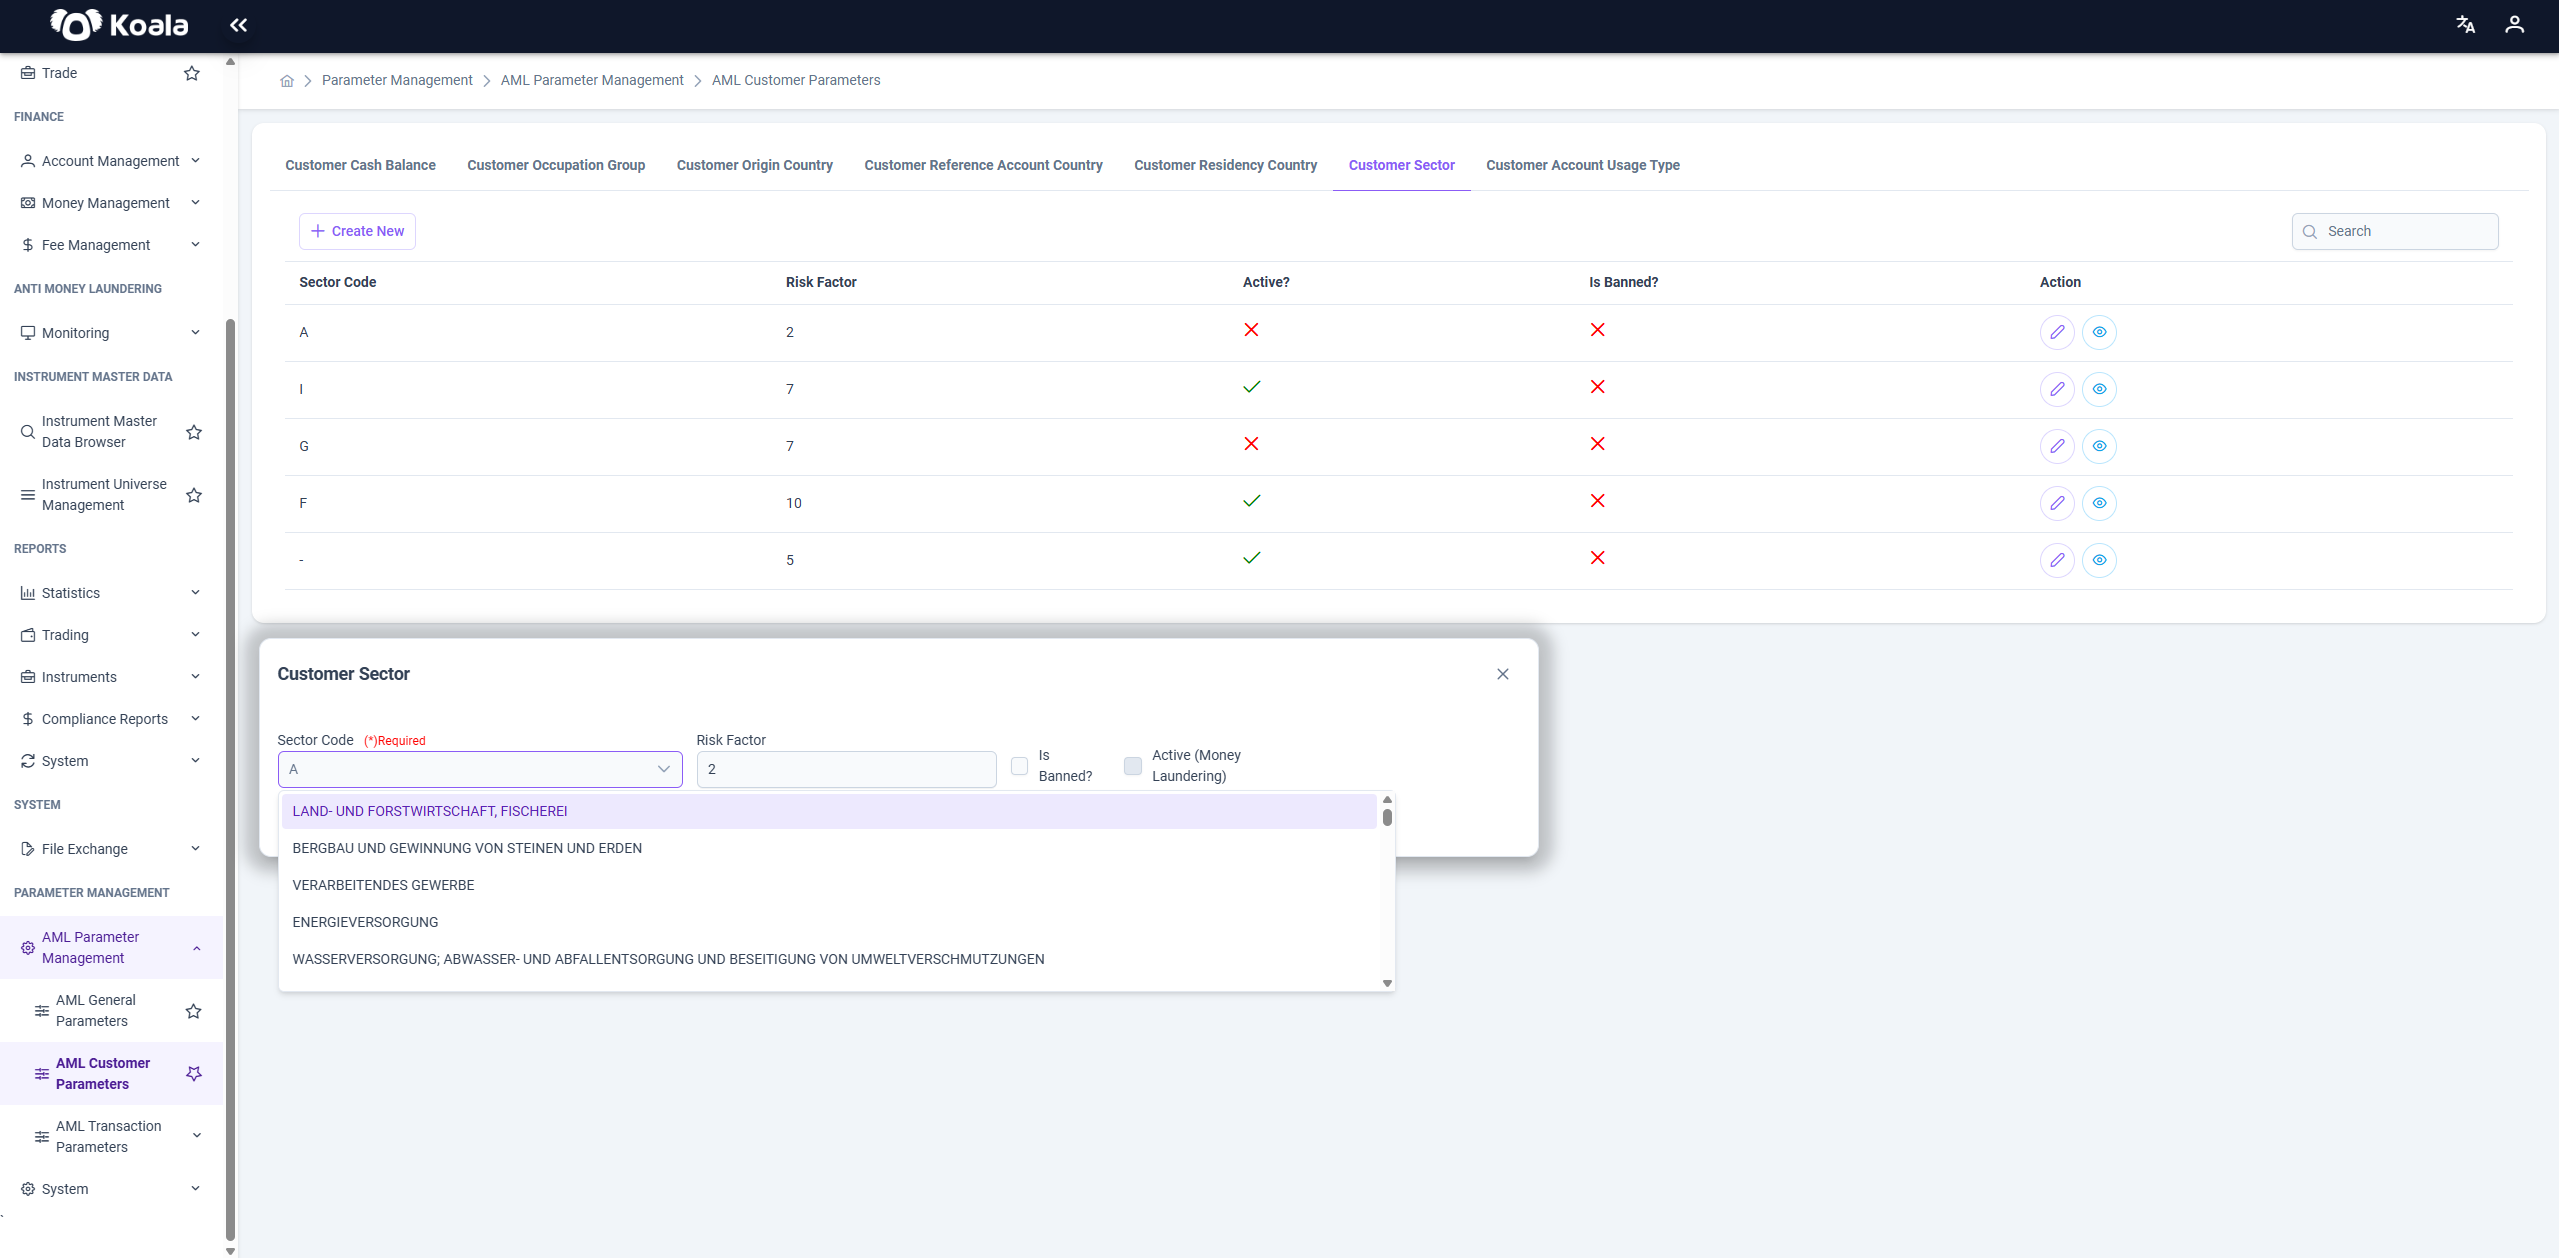Edit sector A row pencil icon
The width and height of the screenshot is (2559, 1258).
pos(2057,332)
